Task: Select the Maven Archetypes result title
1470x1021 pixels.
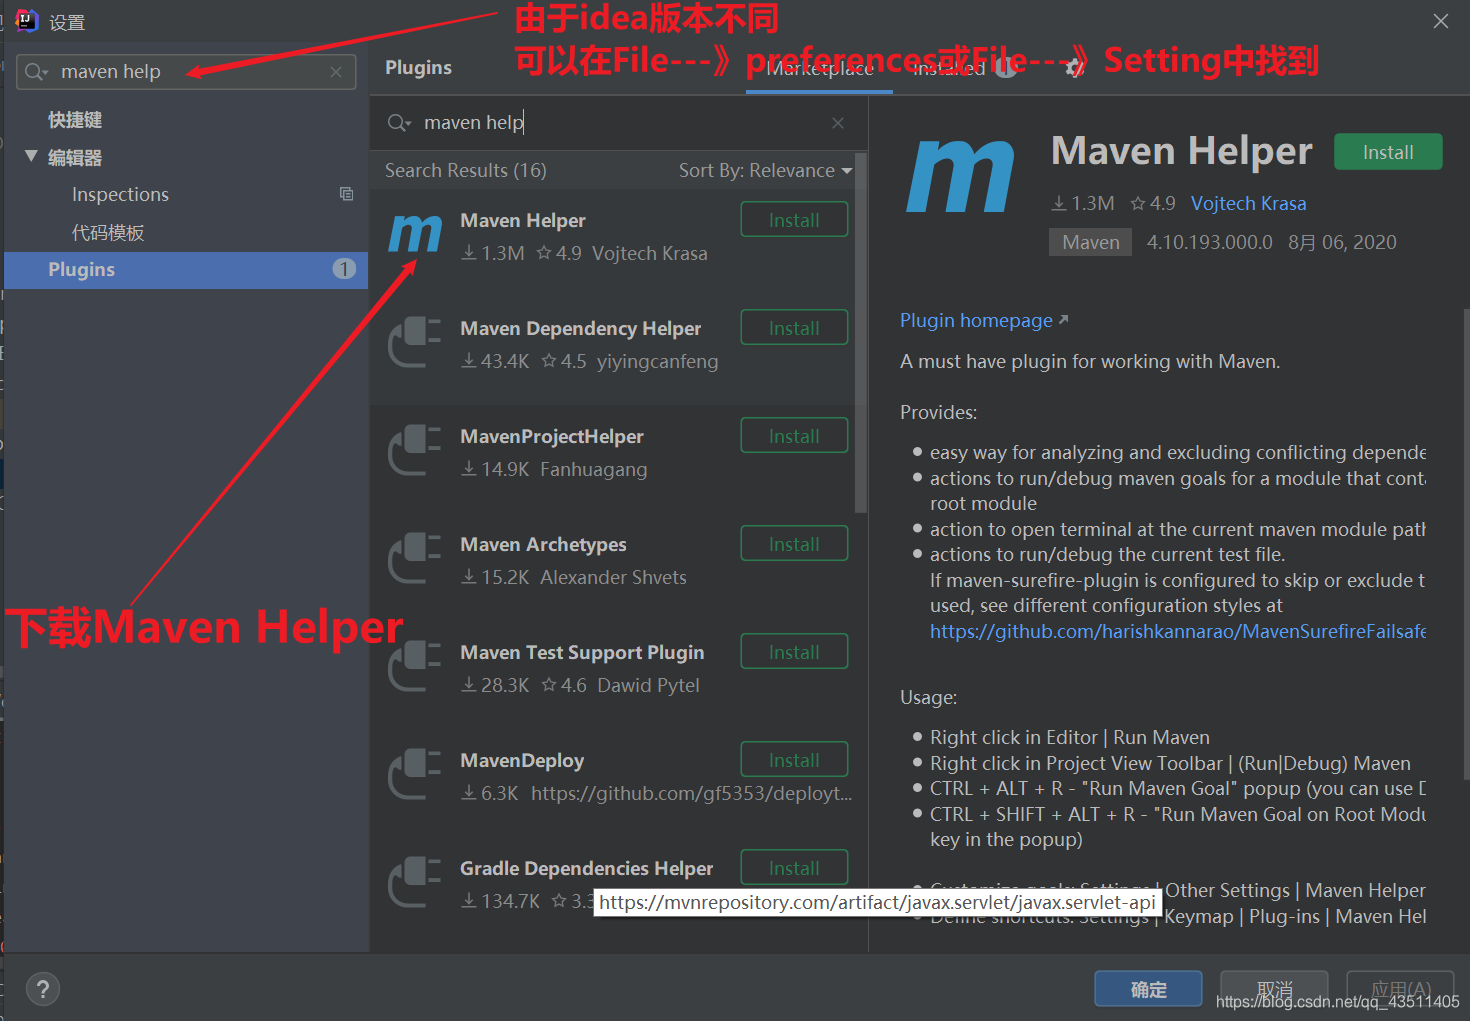Action: [x=543, y=545]
